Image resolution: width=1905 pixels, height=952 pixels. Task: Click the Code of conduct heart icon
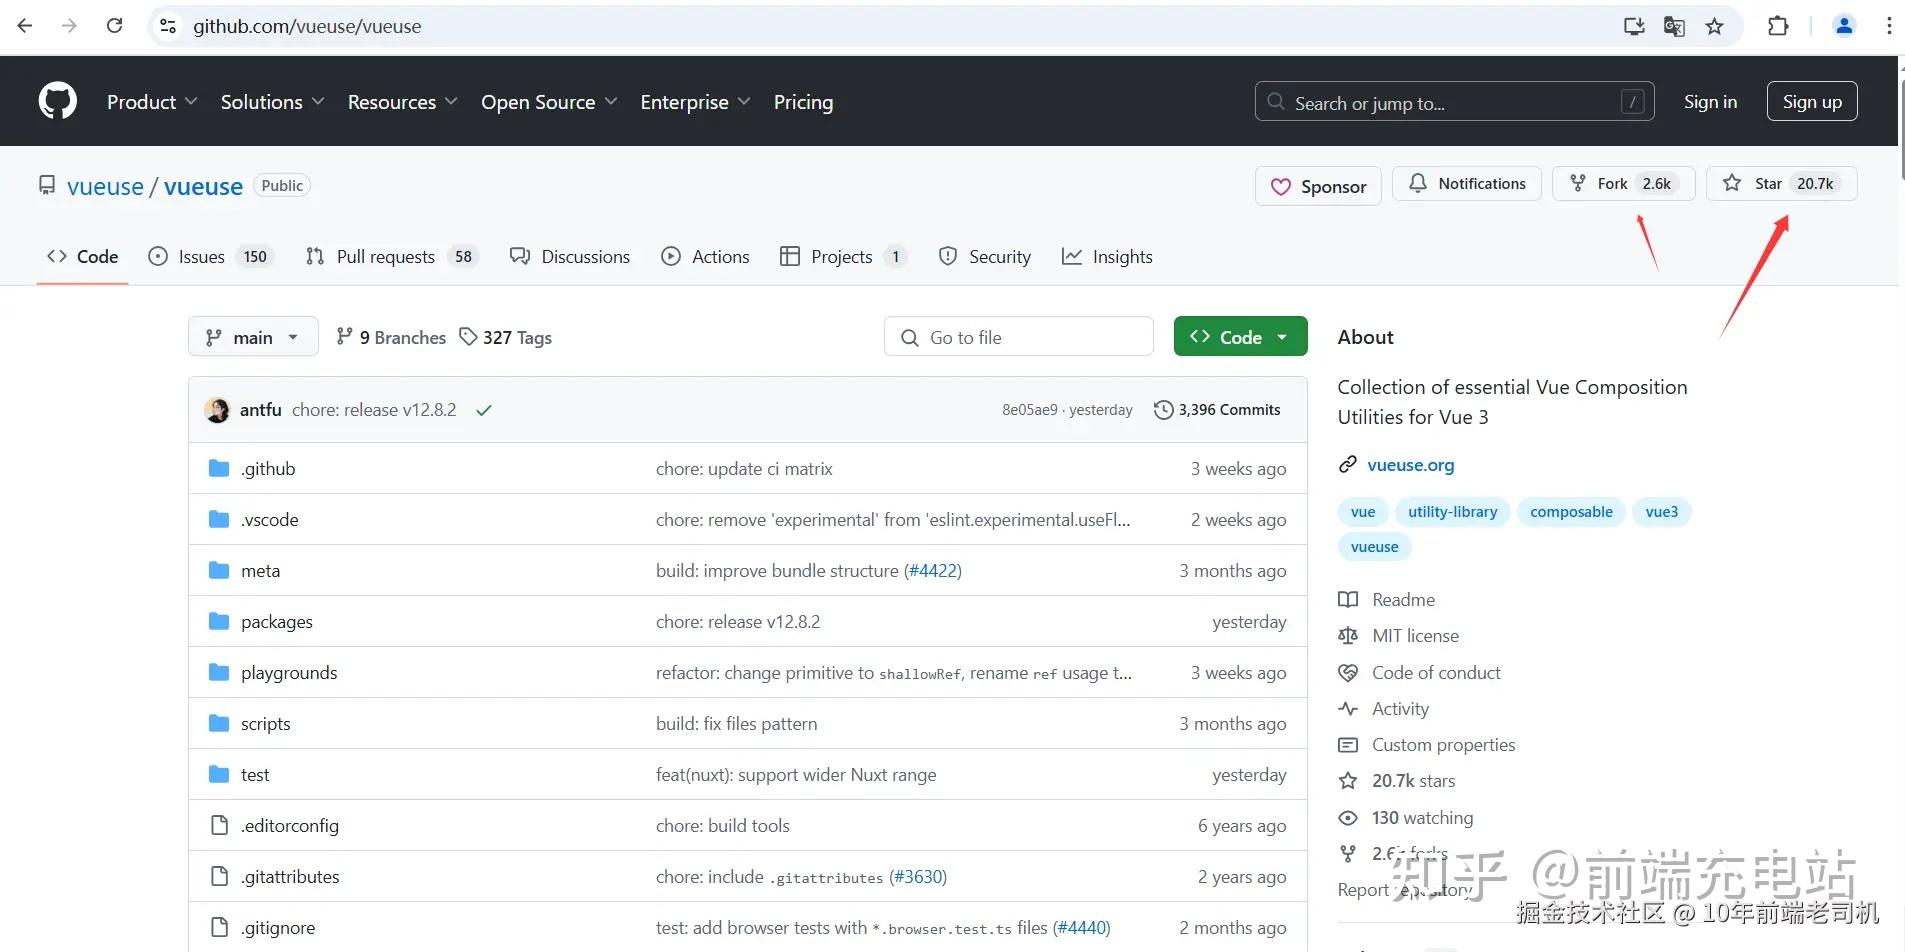click(x=1348, y=672)
